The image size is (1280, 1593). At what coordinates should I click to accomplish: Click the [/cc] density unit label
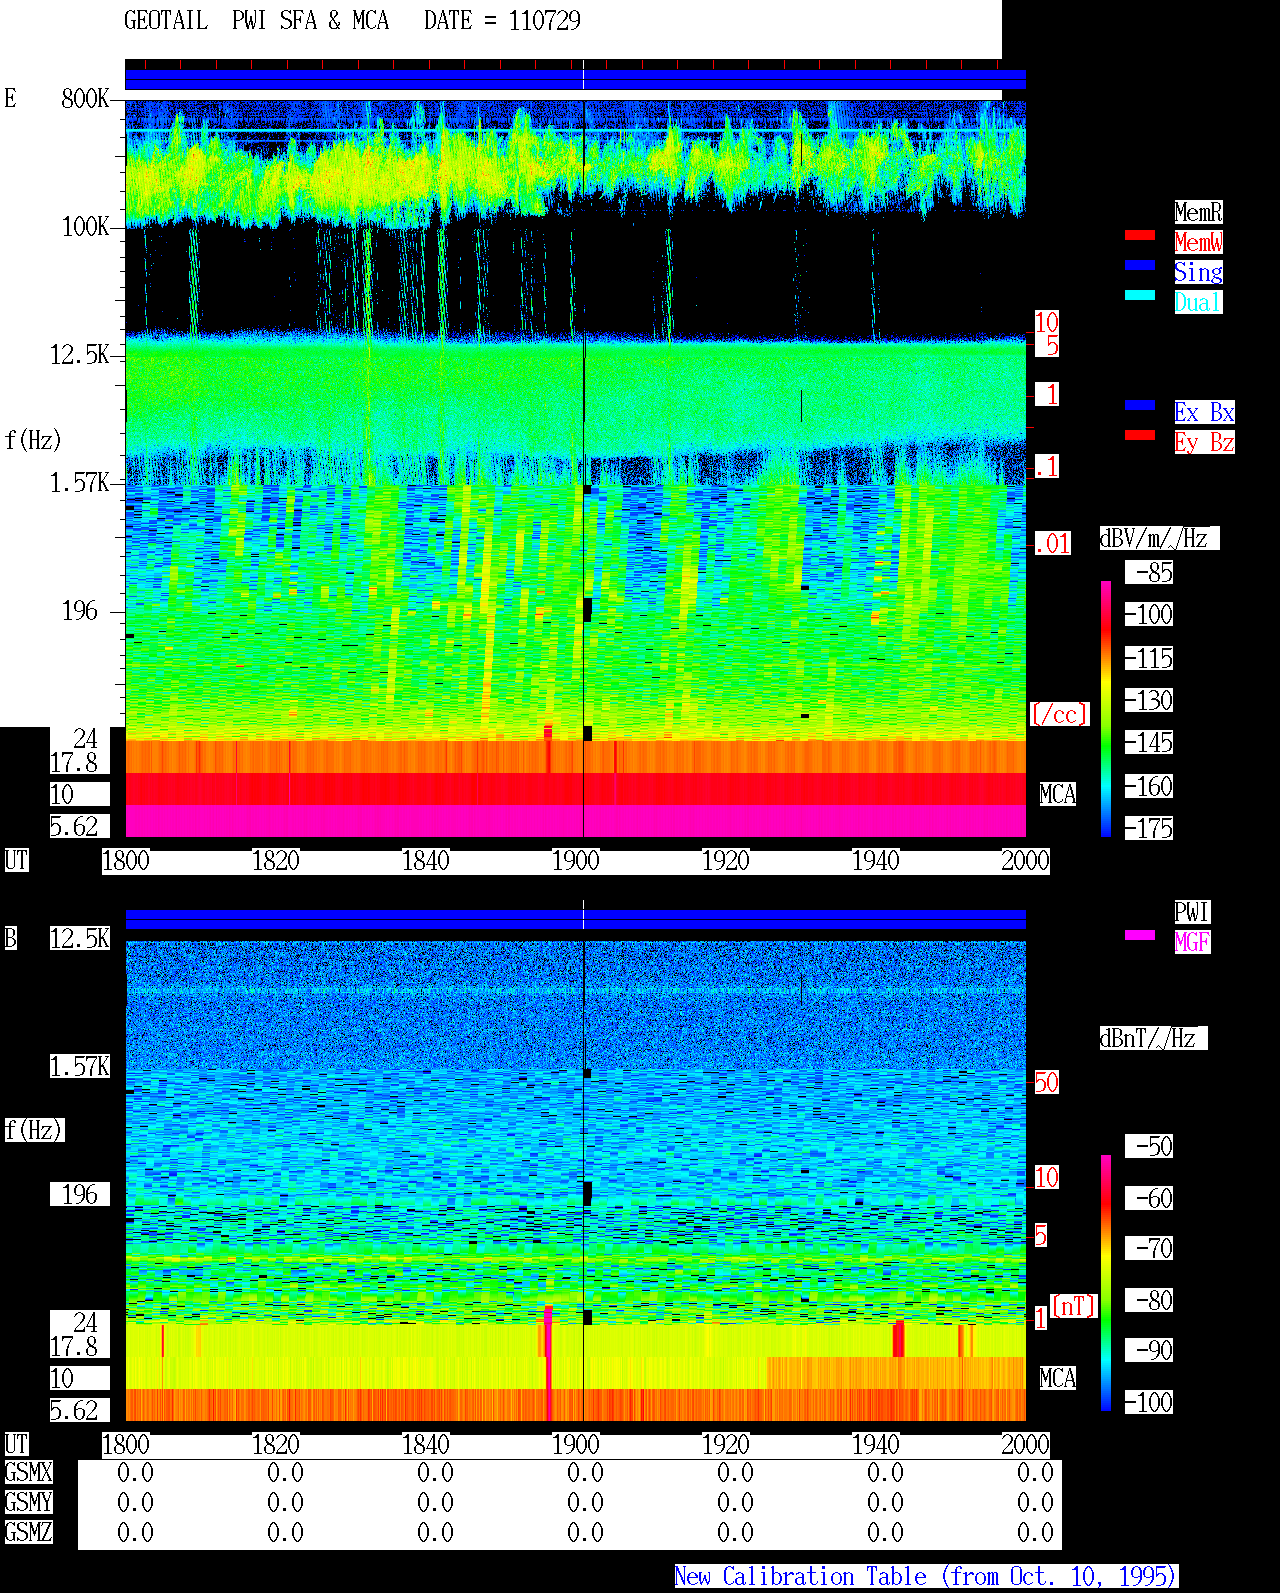pos(1059,715)
